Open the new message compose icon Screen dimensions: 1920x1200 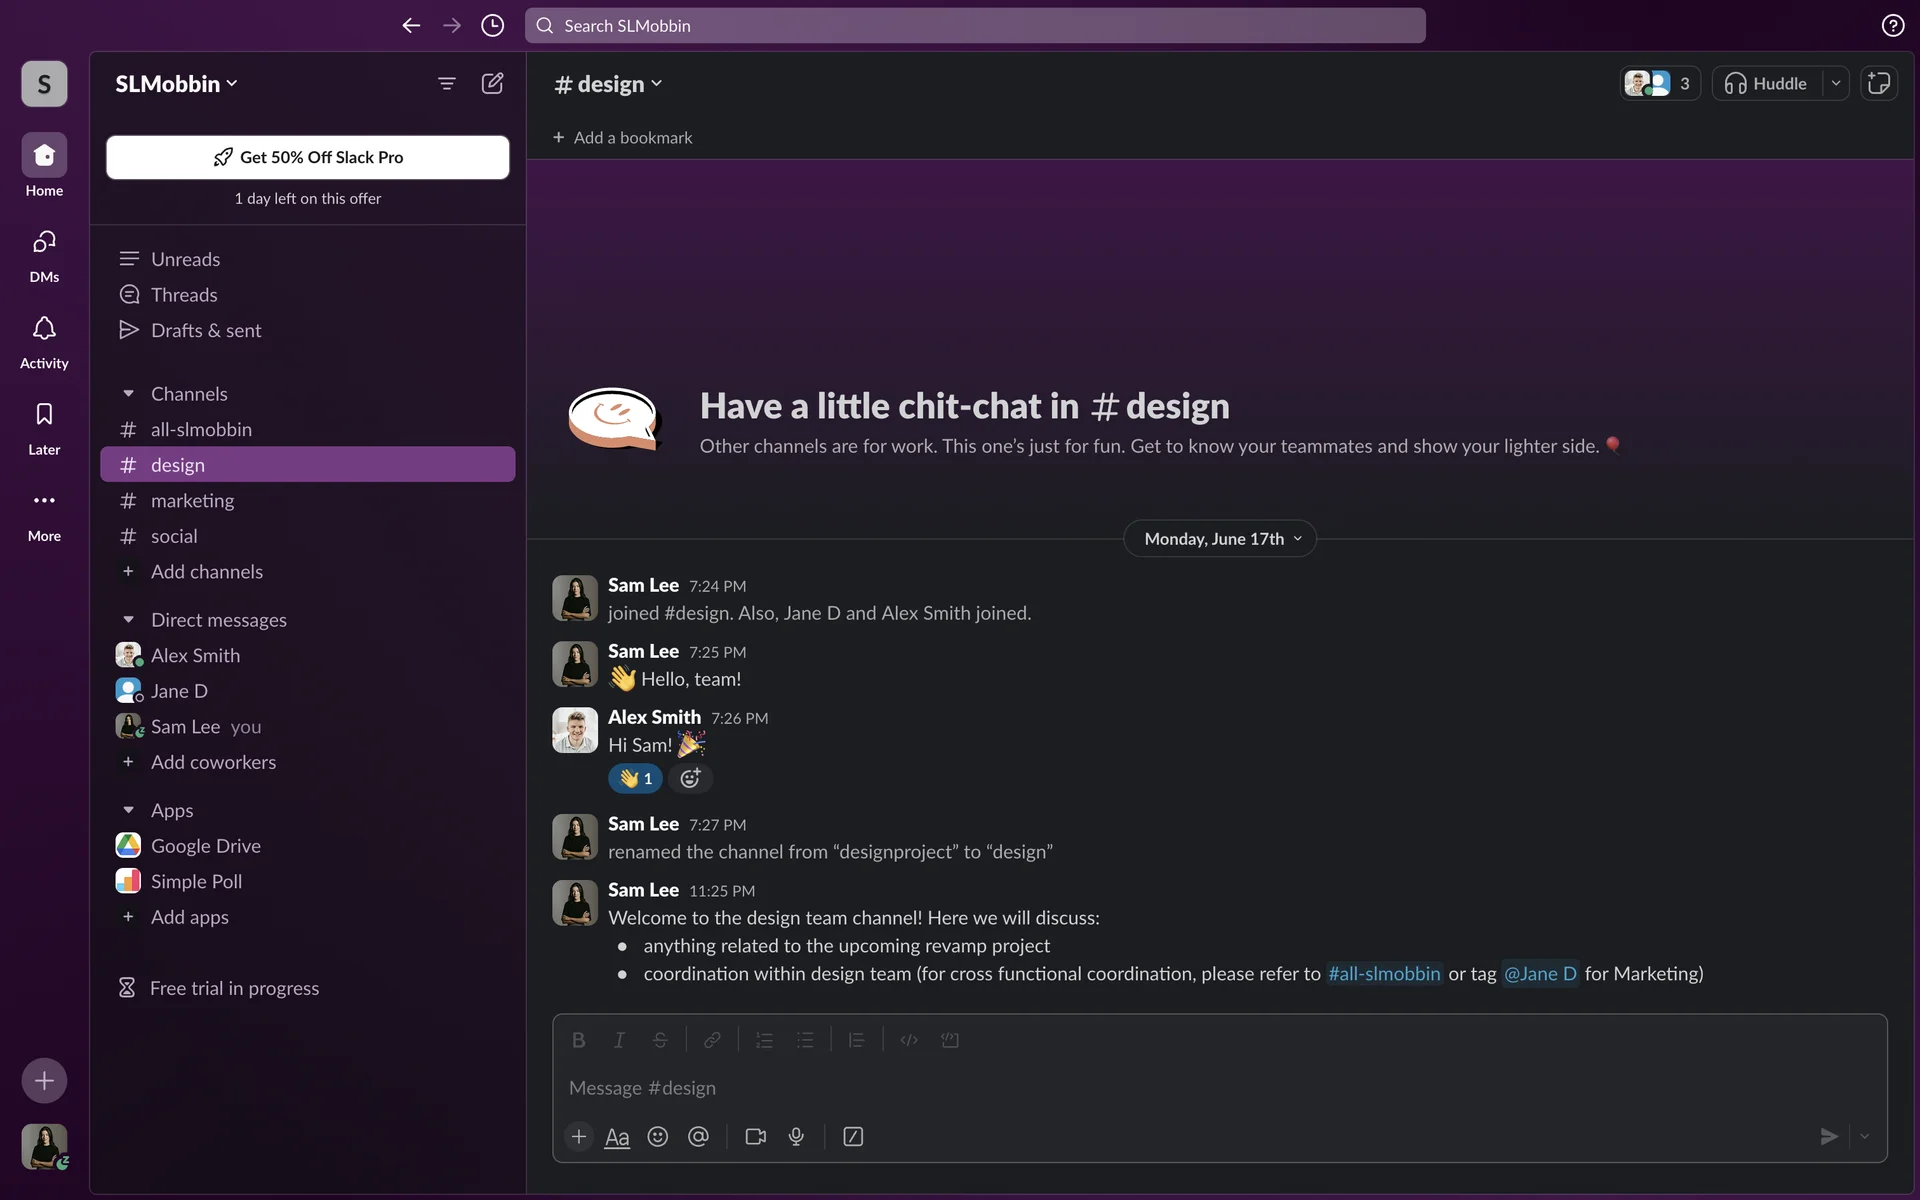point(492,83)
